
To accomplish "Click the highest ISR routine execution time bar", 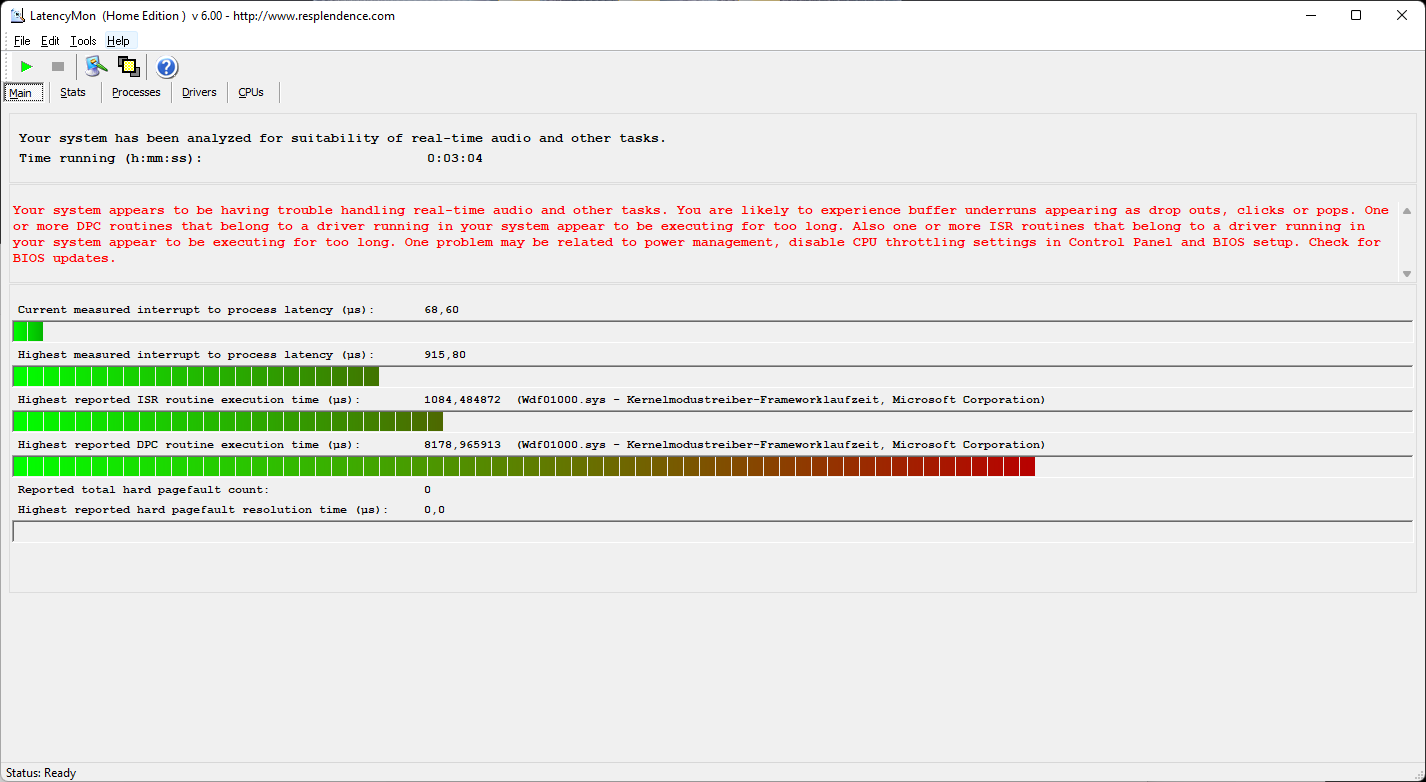I will coord(228,422).
